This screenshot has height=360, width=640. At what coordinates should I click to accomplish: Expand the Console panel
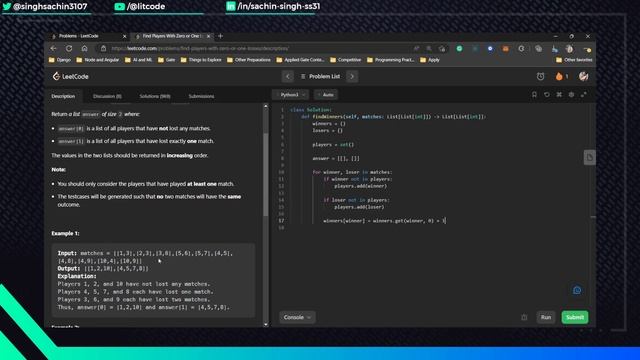297,317
